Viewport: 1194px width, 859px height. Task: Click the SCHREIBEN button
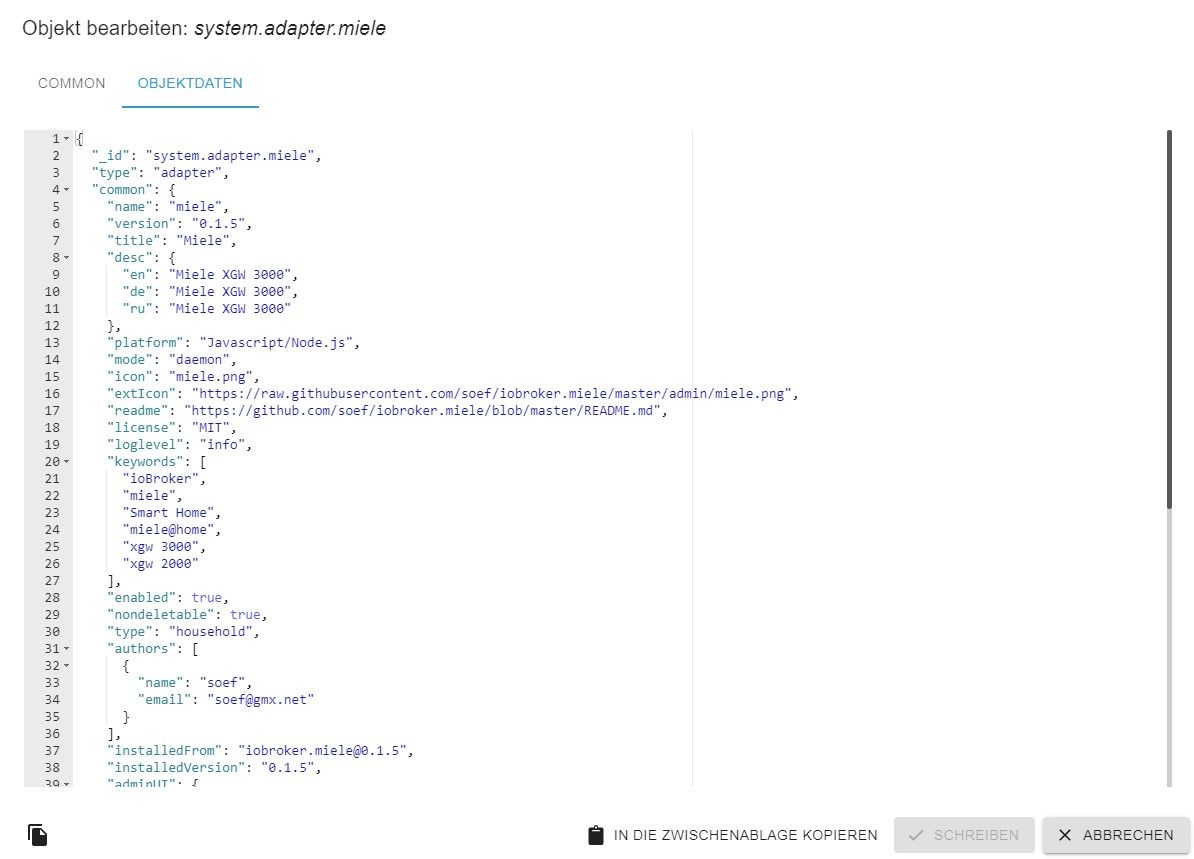click(x=964, y=835)
